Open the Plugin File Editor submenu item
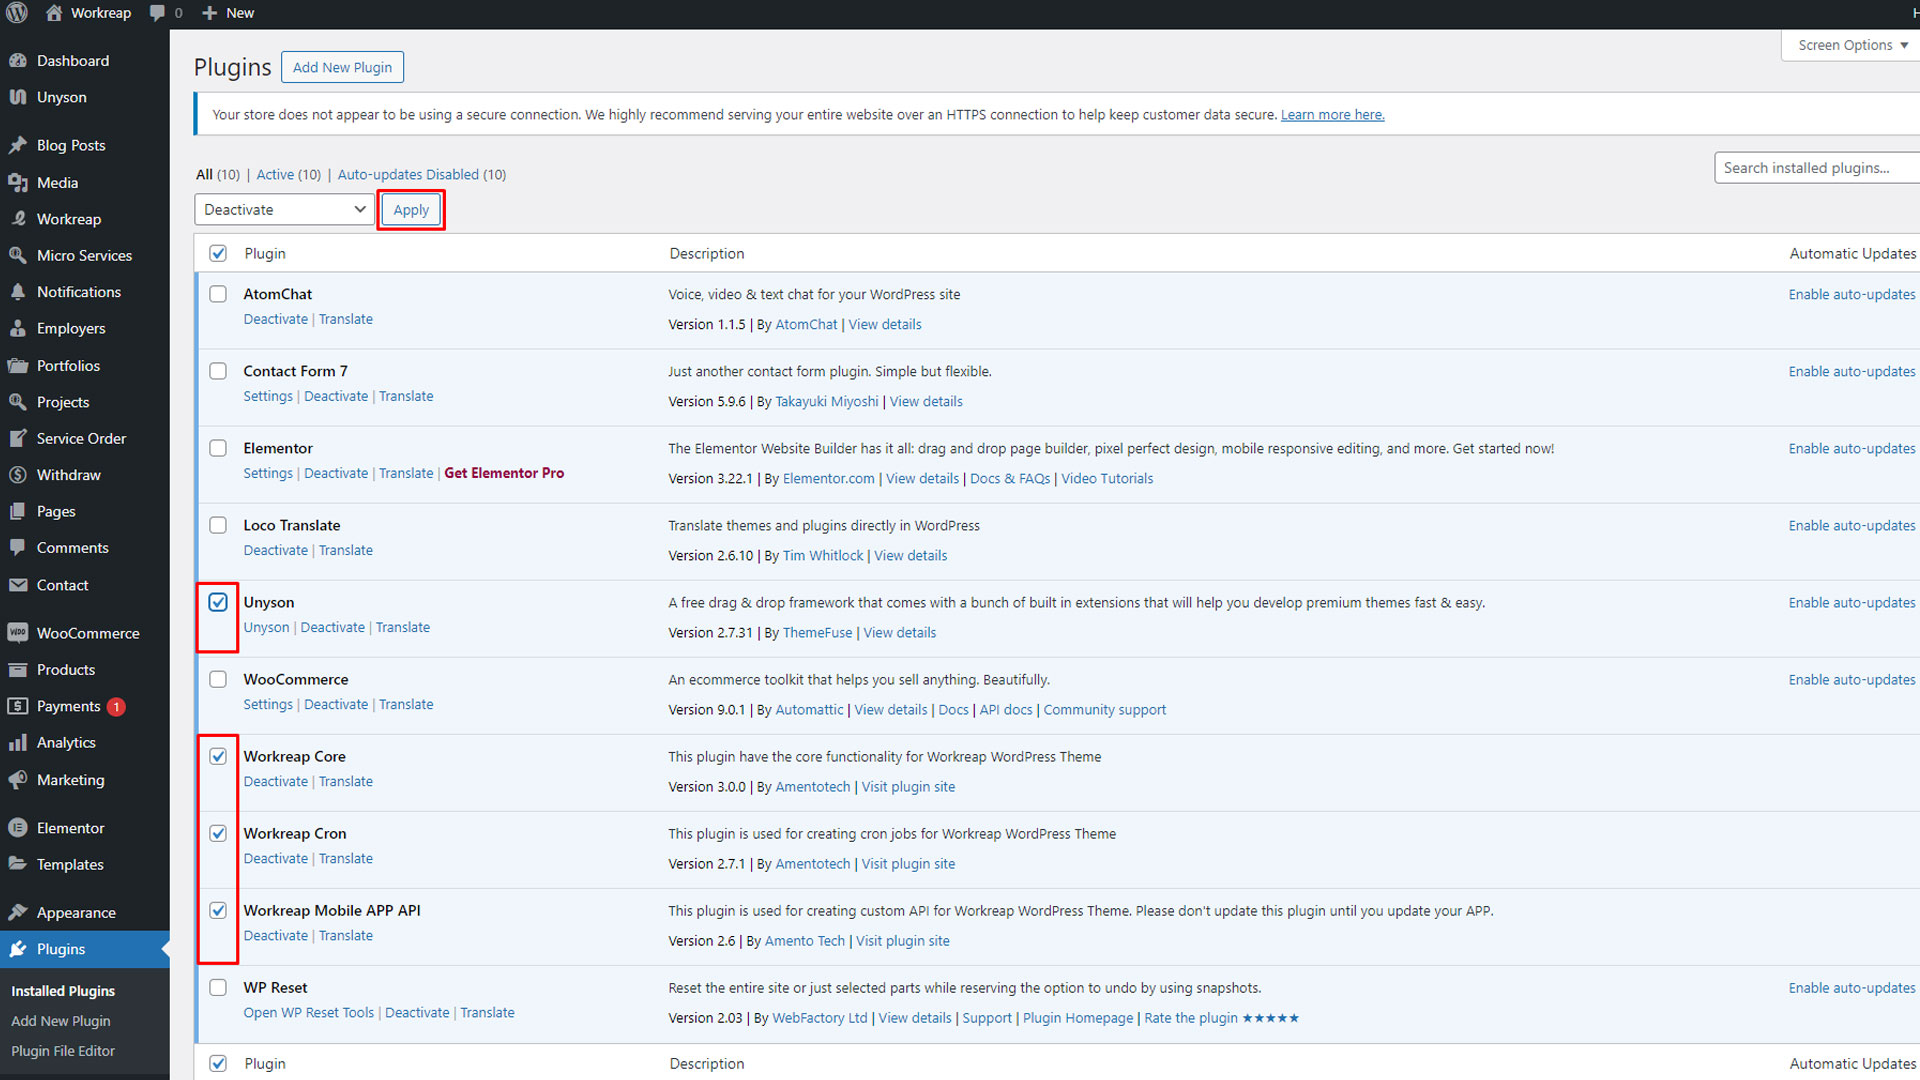 (63, 1051)
